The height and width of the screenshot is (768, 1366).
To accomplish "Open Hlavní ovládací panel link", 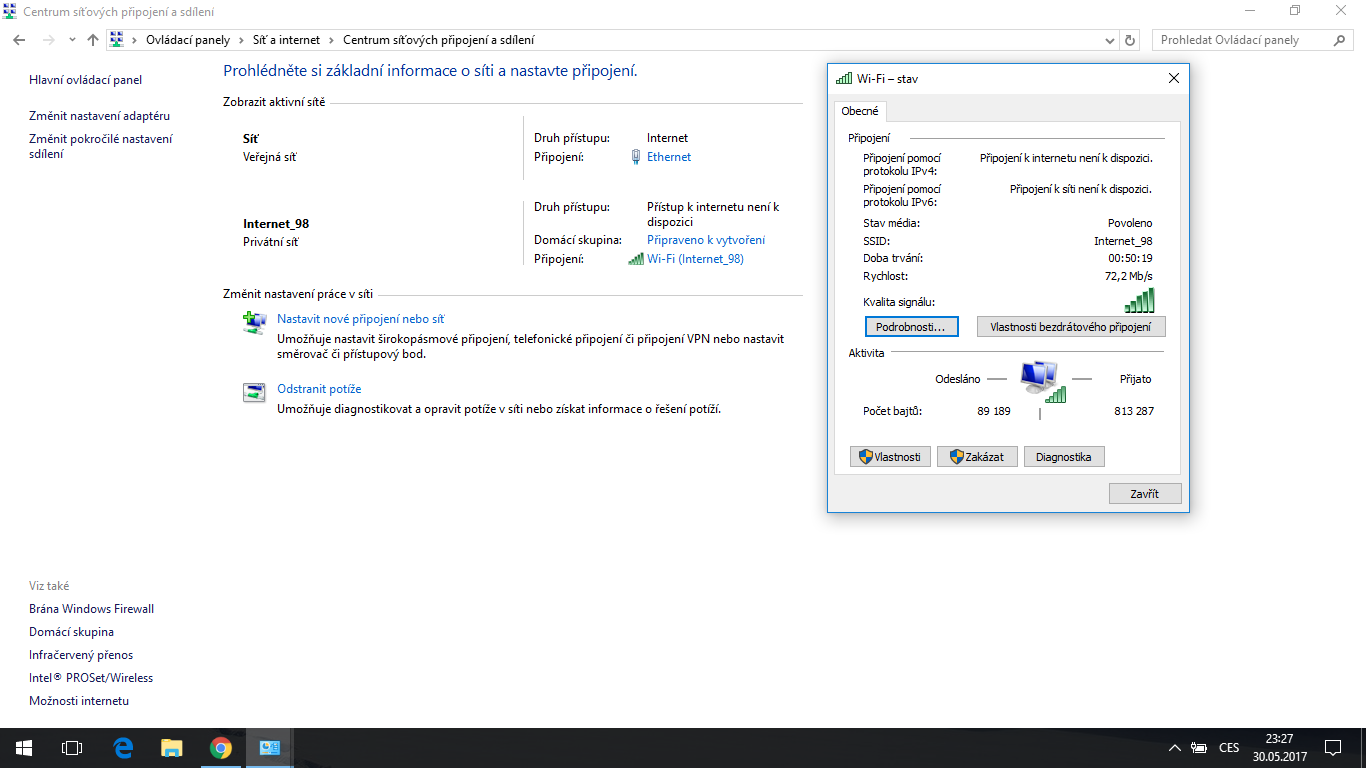I will (x=86, y=80).
